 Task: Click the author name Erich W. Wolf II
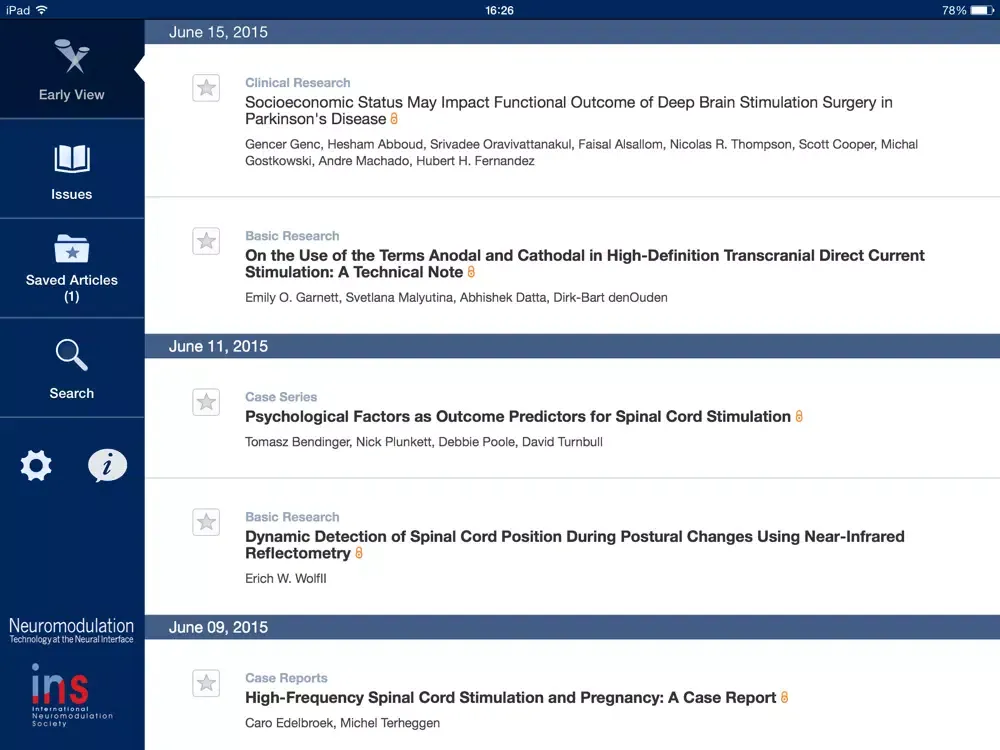coord(285,578)
